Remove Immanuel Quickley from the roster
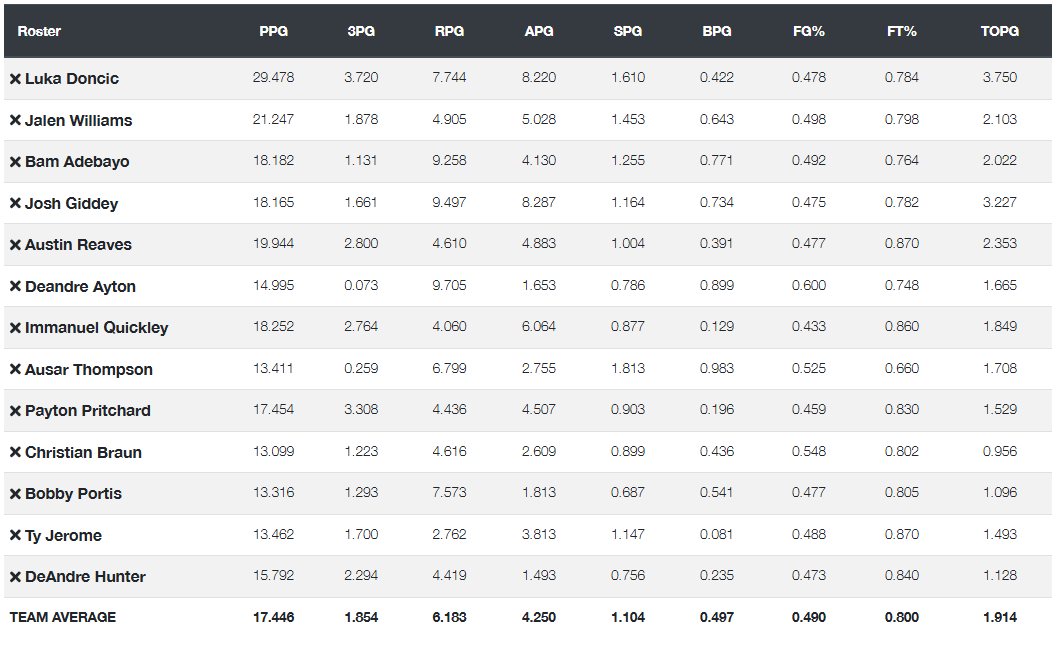 click(x=15, y=328)
